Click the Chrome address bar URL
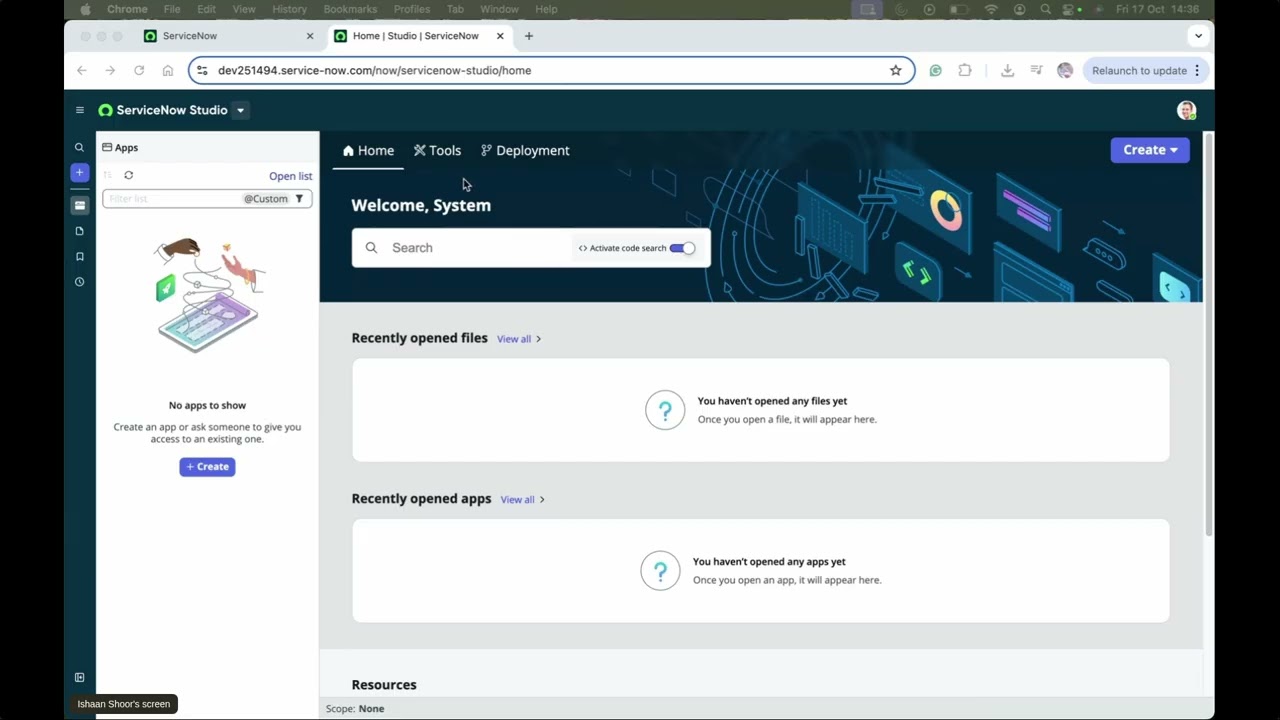The image size is (1280, 720). click(x=375, y=70)
